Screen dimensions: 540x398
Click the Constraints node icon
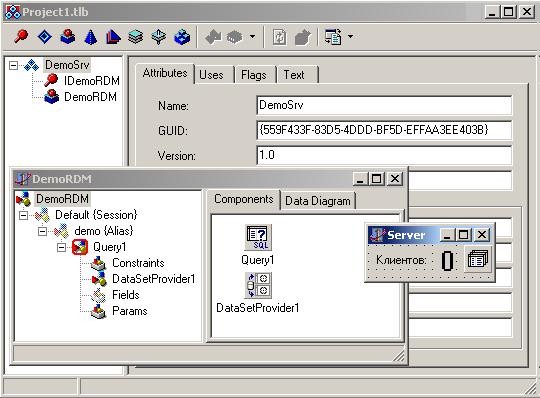98,263
